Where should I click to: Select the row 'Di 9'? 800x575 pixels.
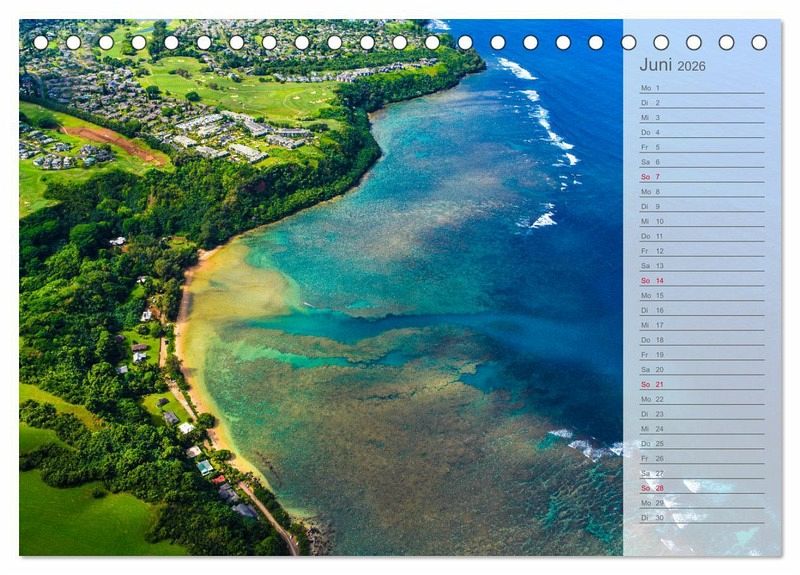(702, 206)
